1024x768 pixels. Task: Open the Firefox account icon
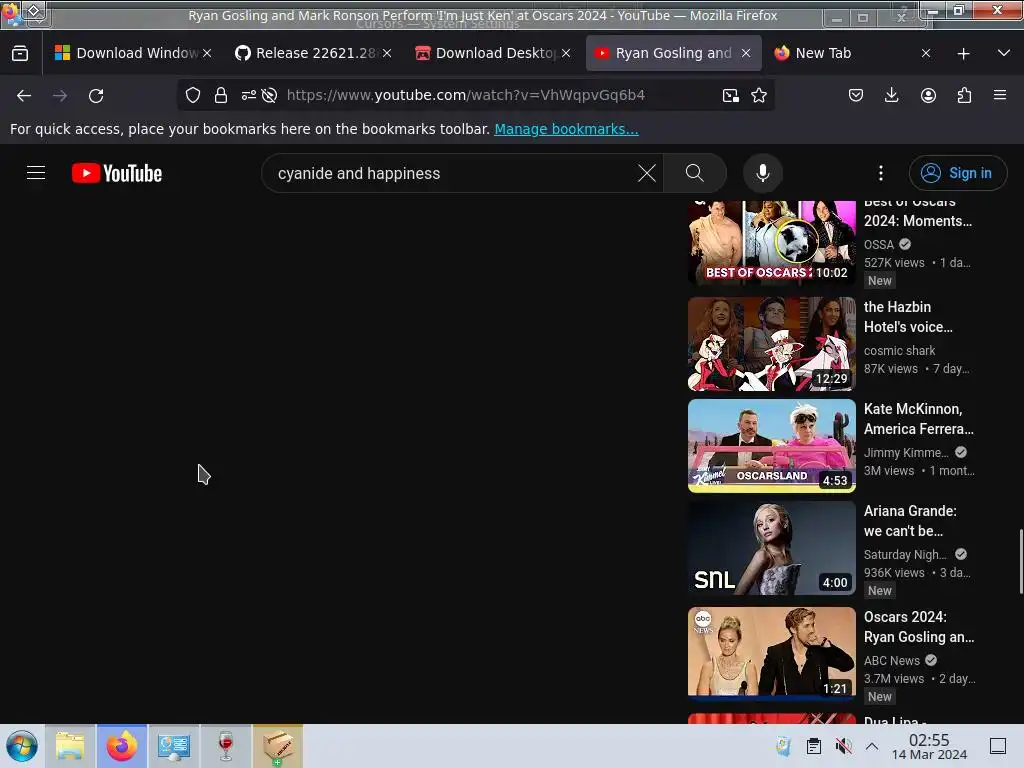point(928,95)
